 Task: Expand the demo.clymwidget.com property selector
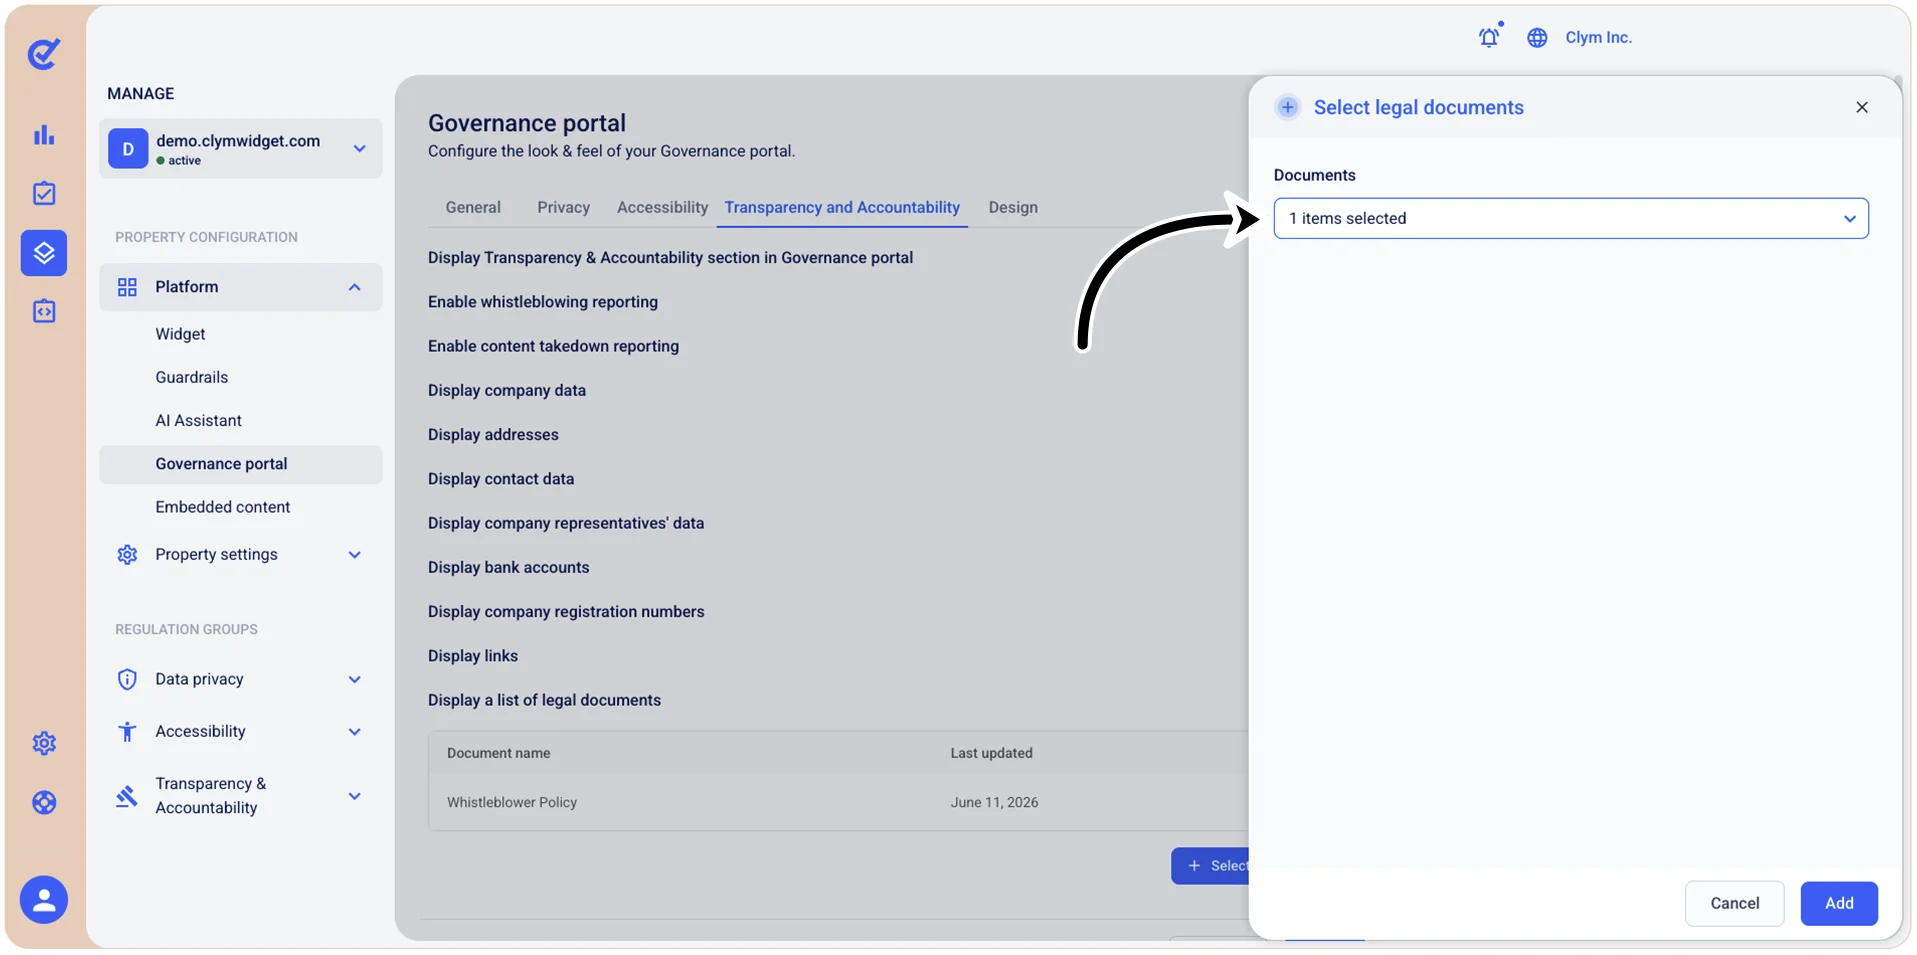[241, 149]
